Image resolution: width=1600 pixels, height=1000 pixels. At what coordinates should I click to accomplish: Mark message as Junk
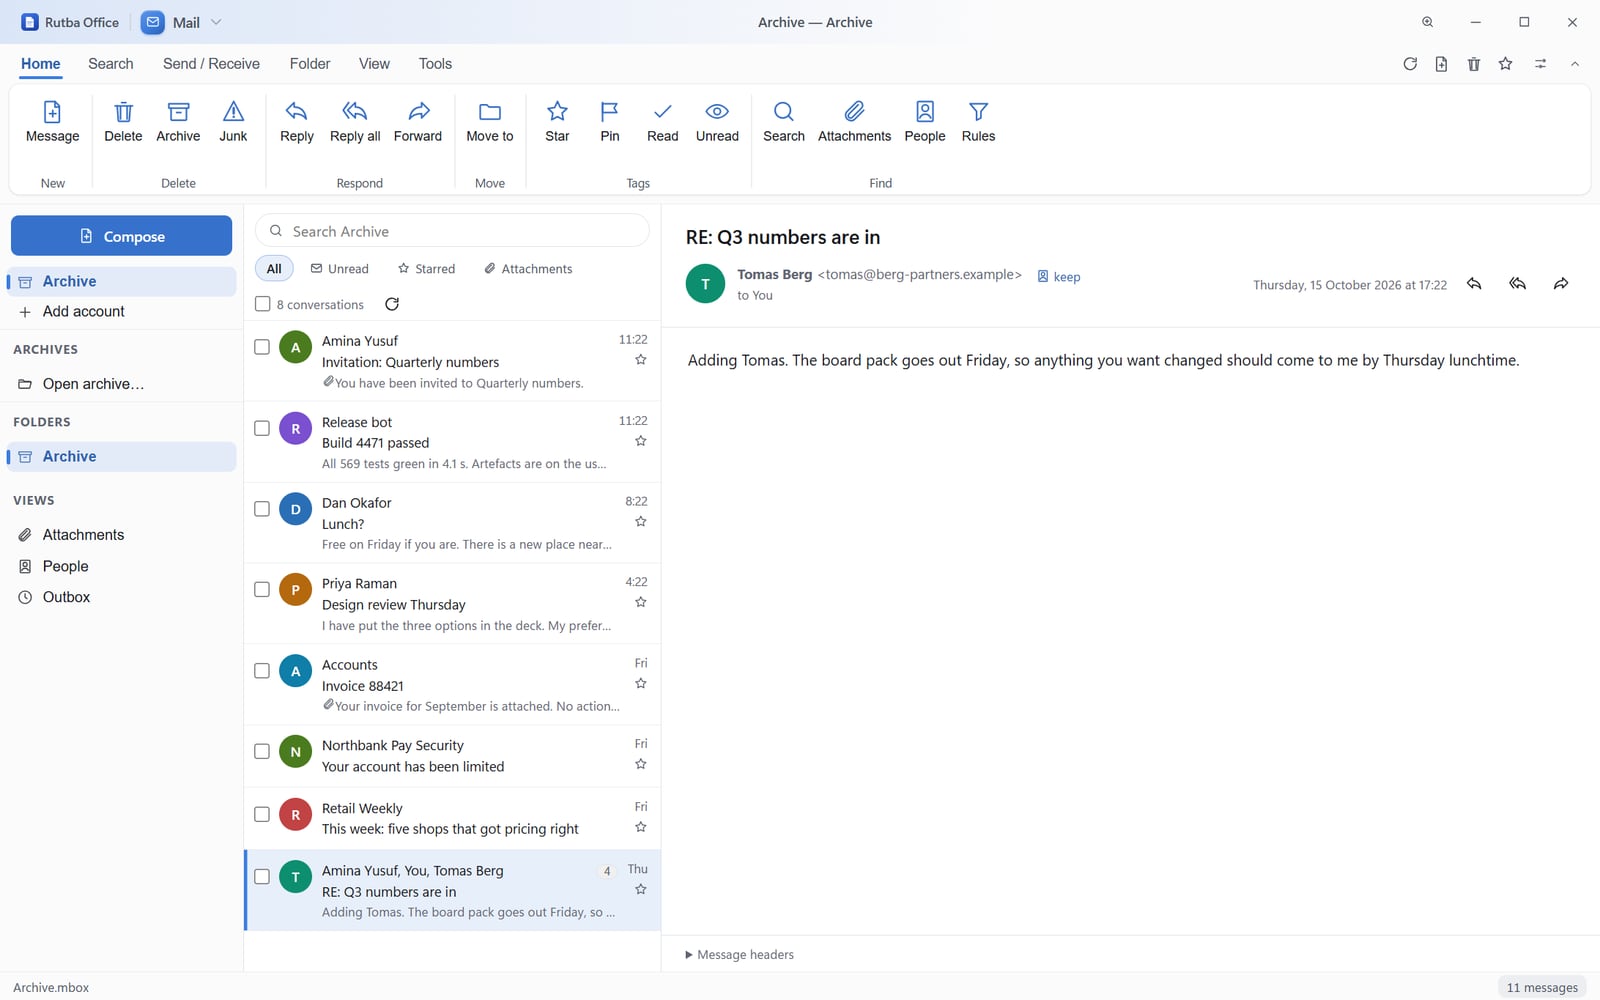(x=233, y=122)
